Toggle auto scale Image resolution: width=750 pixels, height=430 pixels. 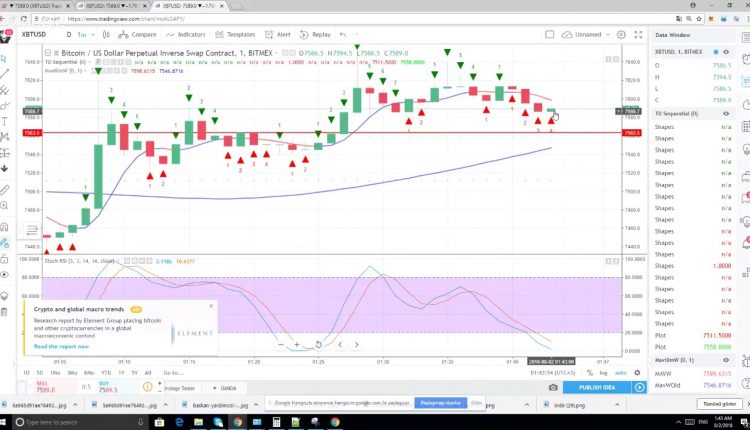click(x=620, y=373)
